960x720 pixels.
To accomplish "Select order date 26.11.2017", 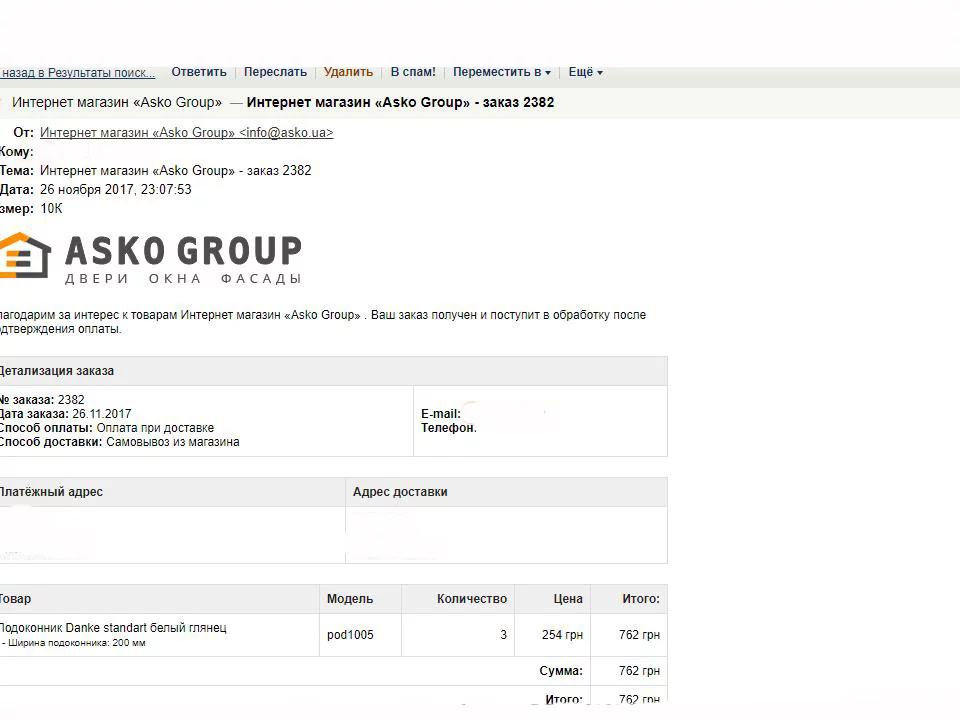I will click(x=102, y=414).
